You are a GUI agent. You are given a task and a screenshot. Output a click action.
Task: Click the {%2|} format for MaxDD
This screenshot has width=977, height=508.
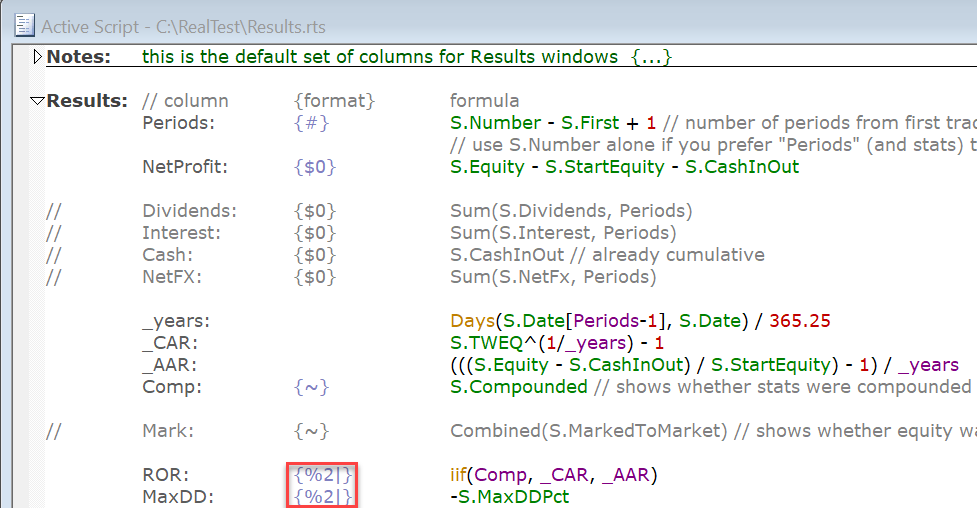point(319,497)
